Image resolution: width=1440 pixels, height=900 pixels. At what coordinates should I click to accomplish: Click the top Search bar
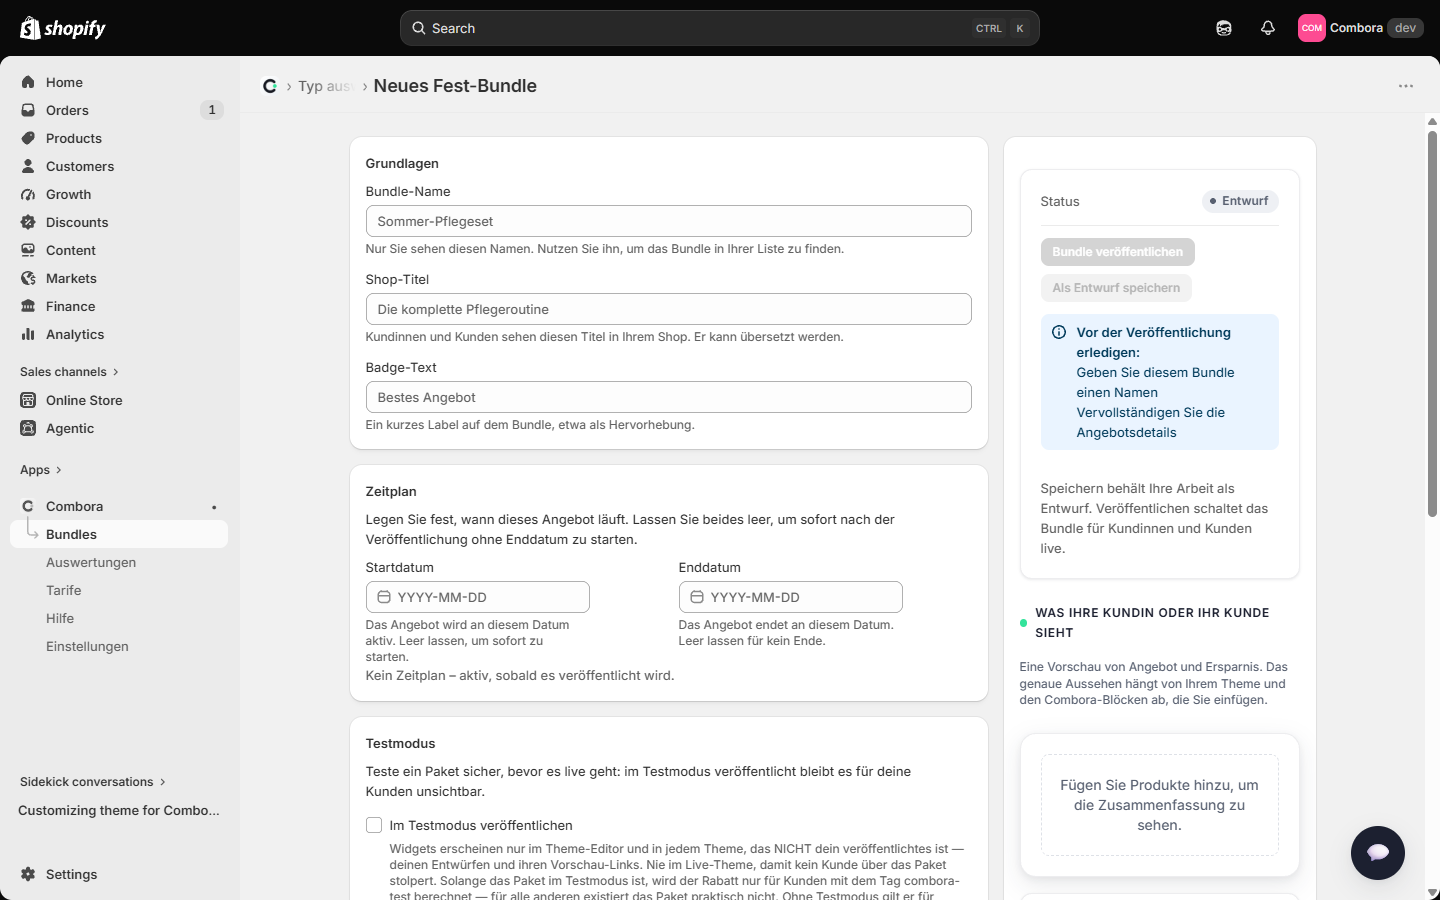720,28
